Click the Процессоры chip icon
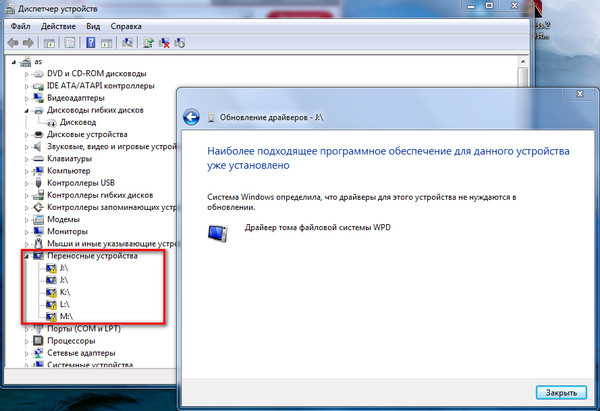 pos(38,341)
